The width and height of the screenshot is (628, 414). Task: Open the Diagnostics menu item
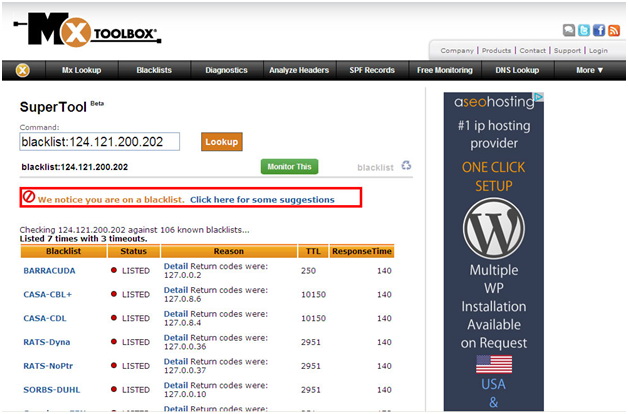[226, 70]
